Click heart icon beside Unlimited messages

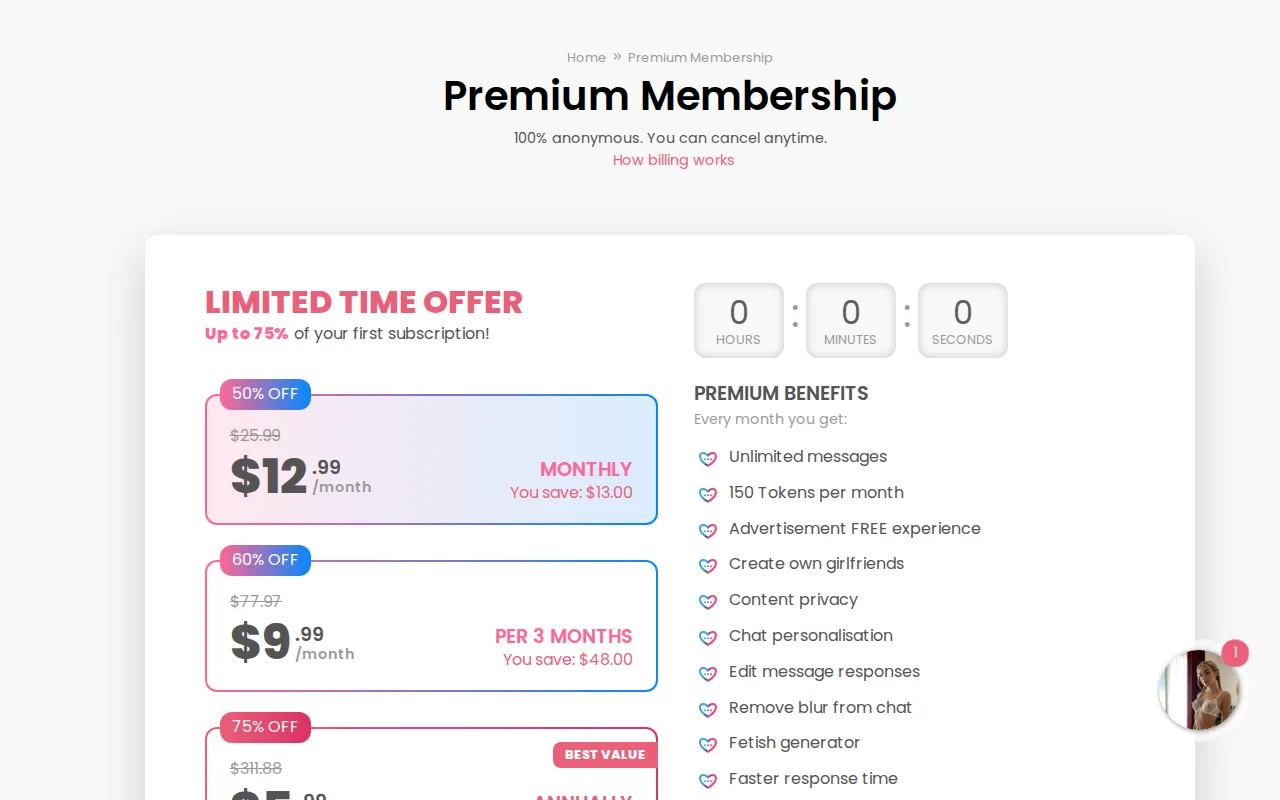[x=708, y=459]
